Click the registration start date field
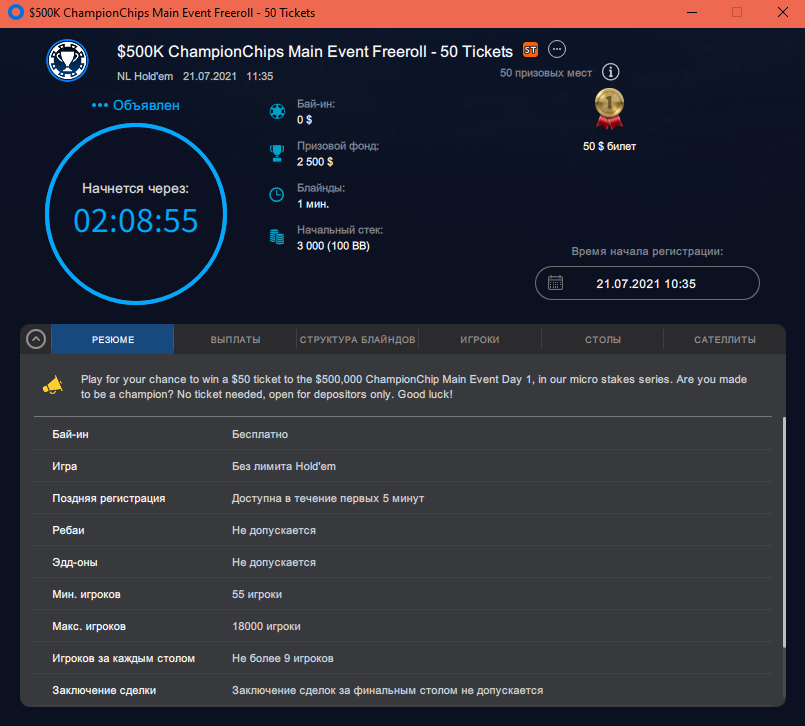The width and height of the screenshot is (805, 726). [x=647, y=283]
